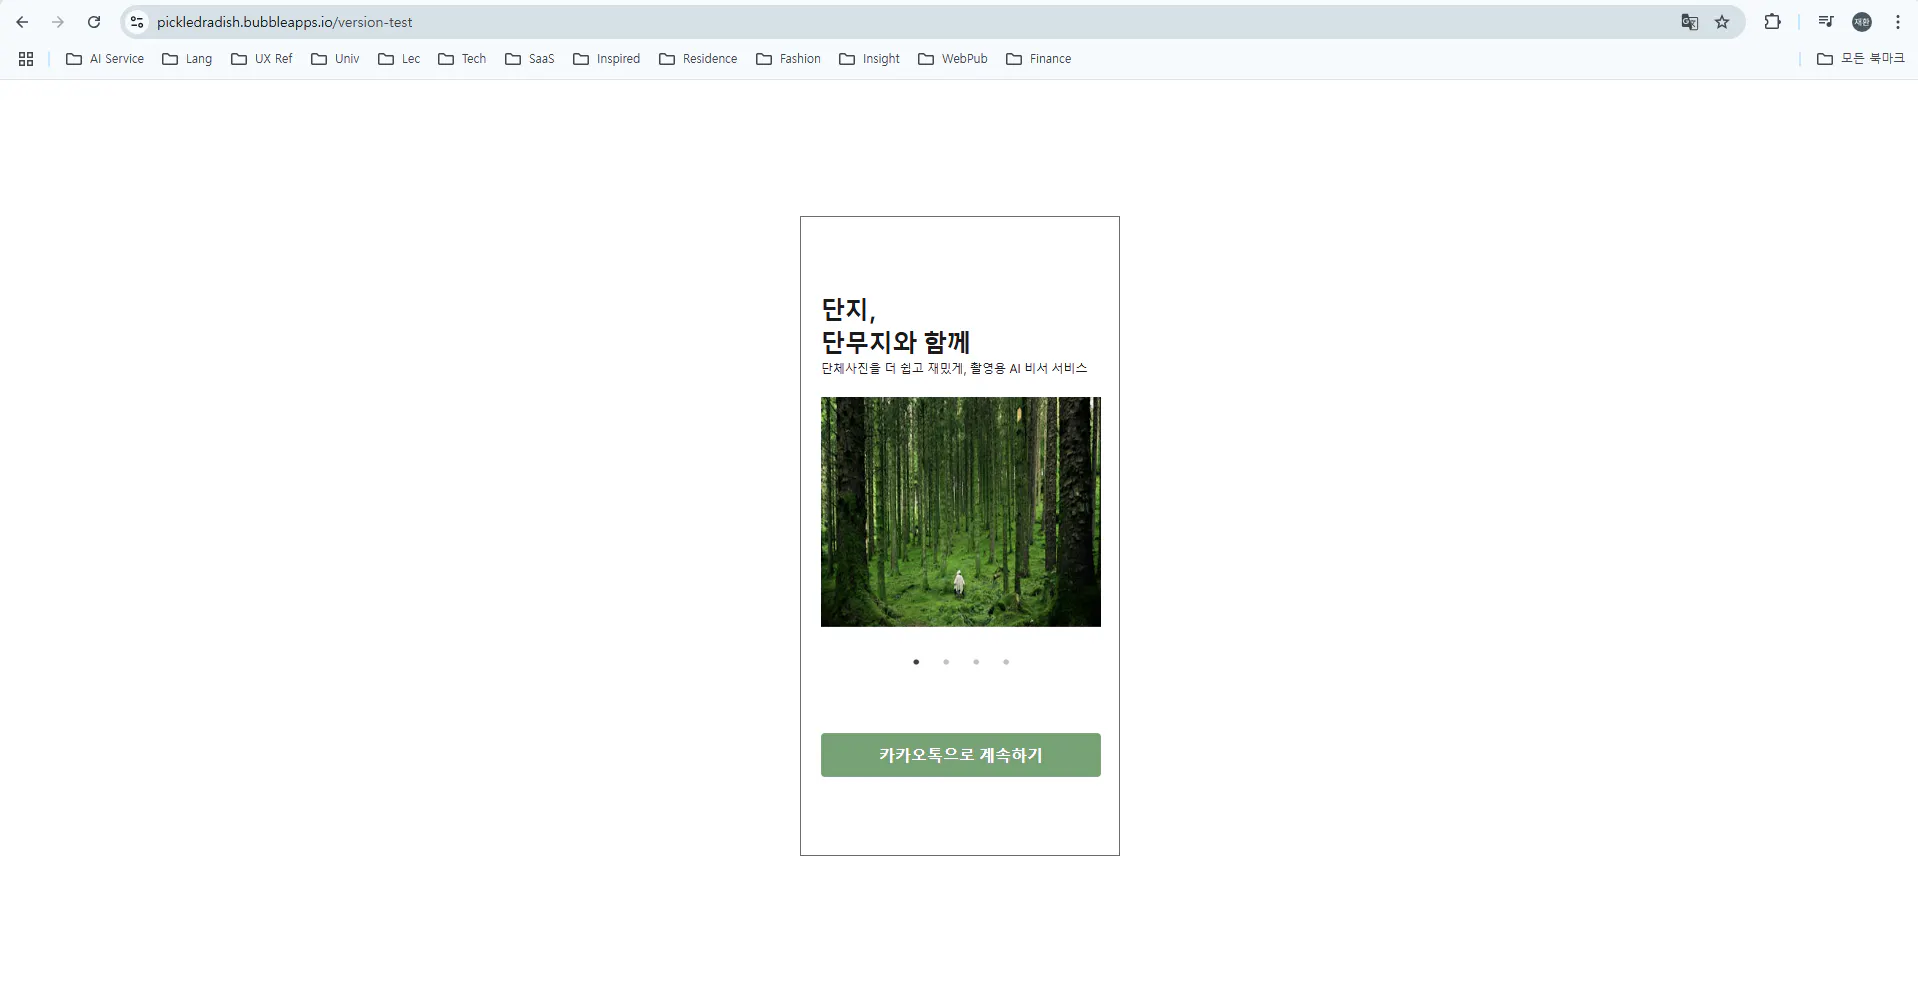Open the media controls icon
1918x986 pixels.
1825,21
